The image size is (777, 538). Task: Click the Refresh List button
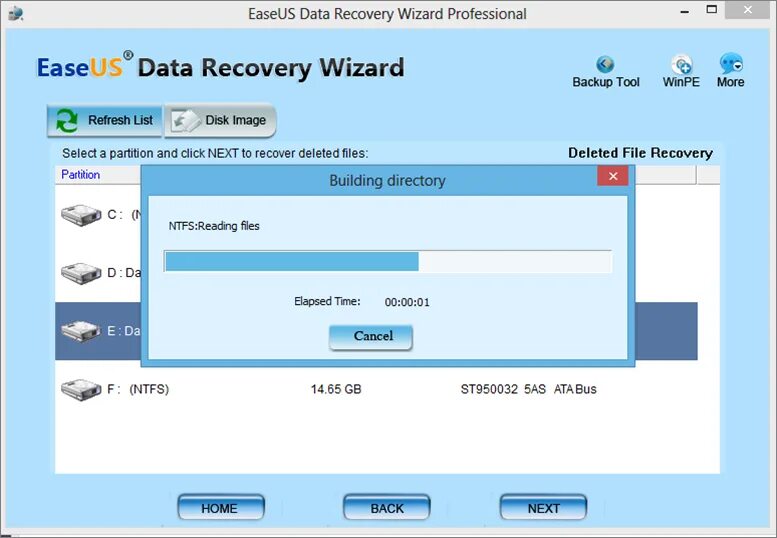105,120
